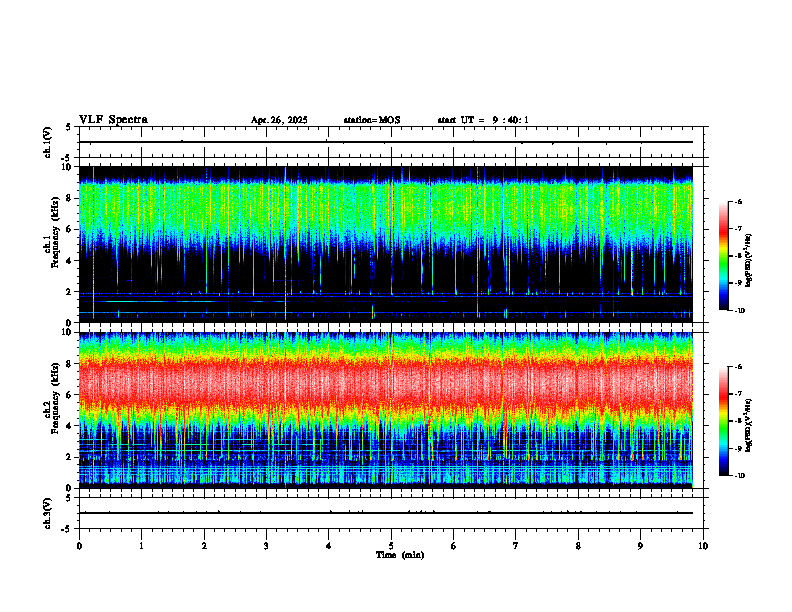Viewport: 792px width, 612px height.
Task: Click the ch.1 spectrogram color scale bar
Action: tap(724, 256)
